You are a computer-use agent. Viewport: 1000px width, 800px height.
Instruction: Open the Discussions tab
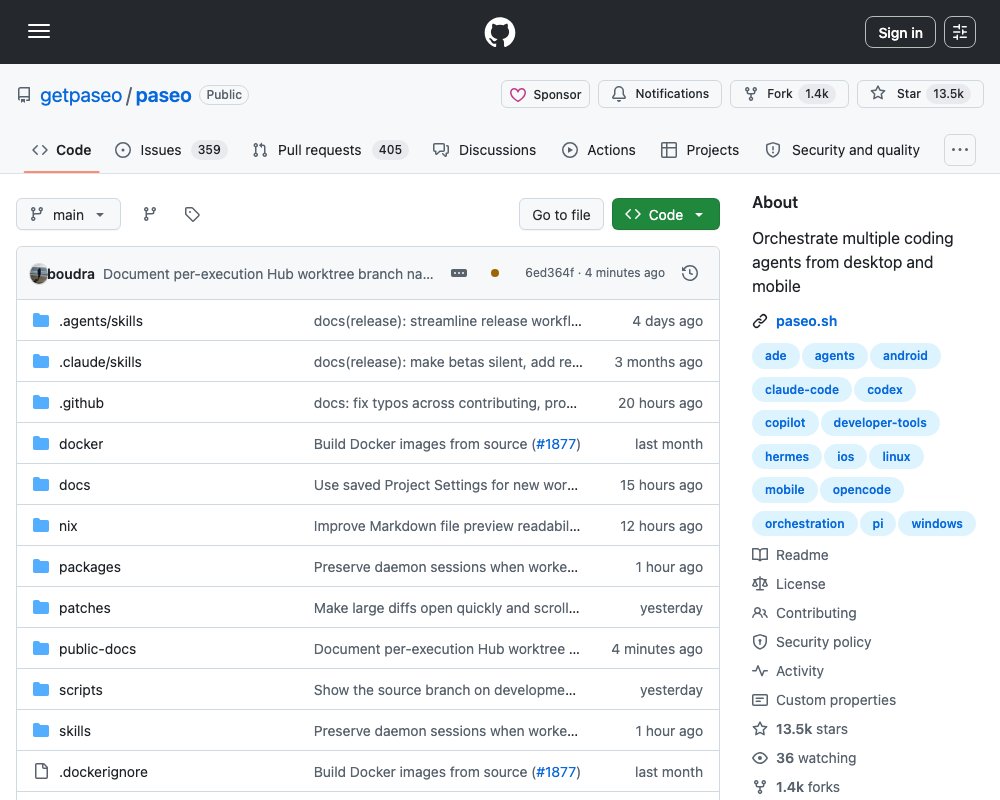point(485,150)
